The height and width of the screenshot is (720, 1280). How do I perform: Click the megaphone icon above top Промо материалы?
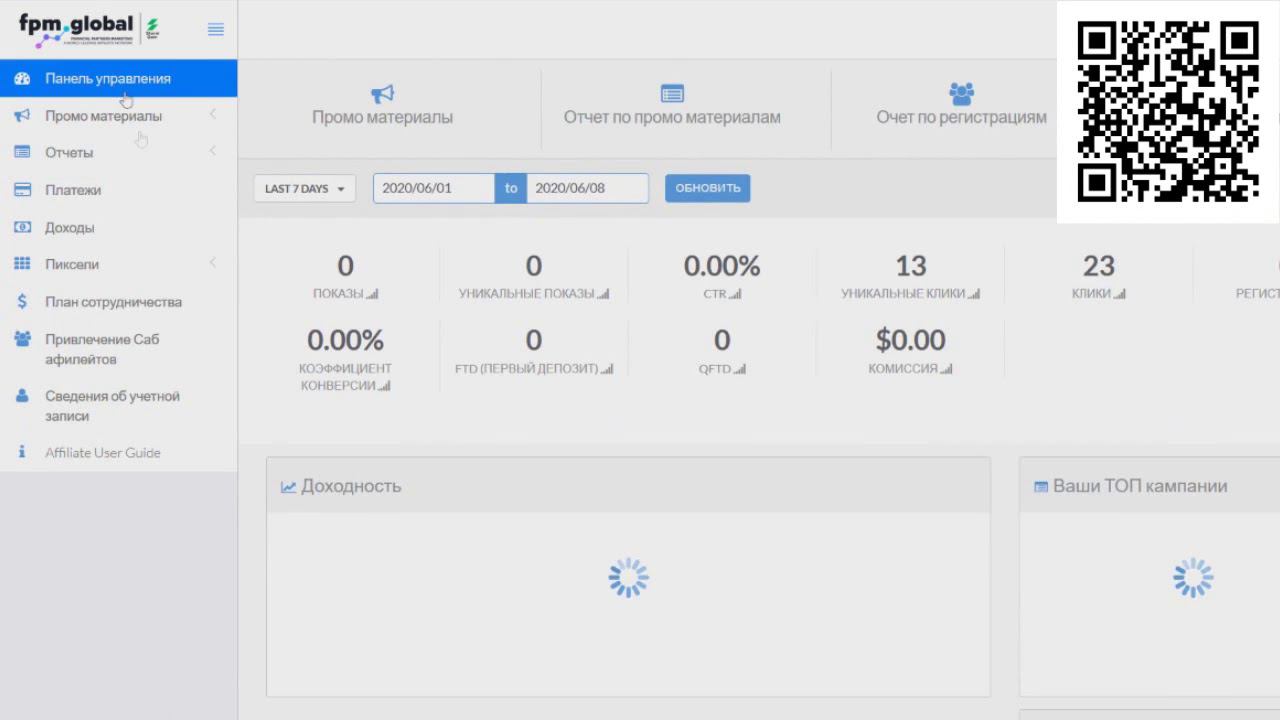[382, 94]
